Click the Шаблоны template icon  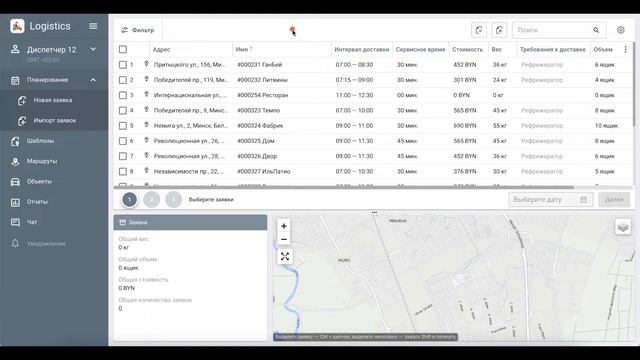tap(15, 141)
